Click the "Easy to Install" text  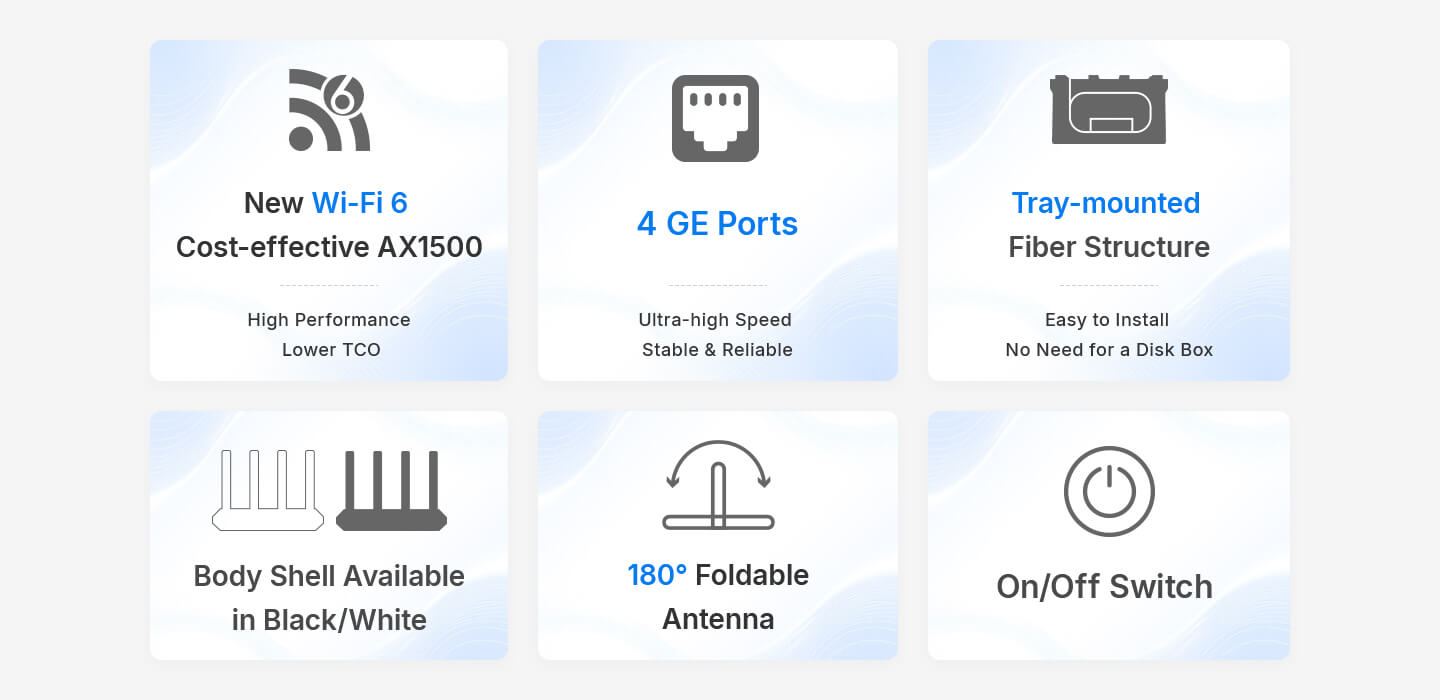(1106, 320)
